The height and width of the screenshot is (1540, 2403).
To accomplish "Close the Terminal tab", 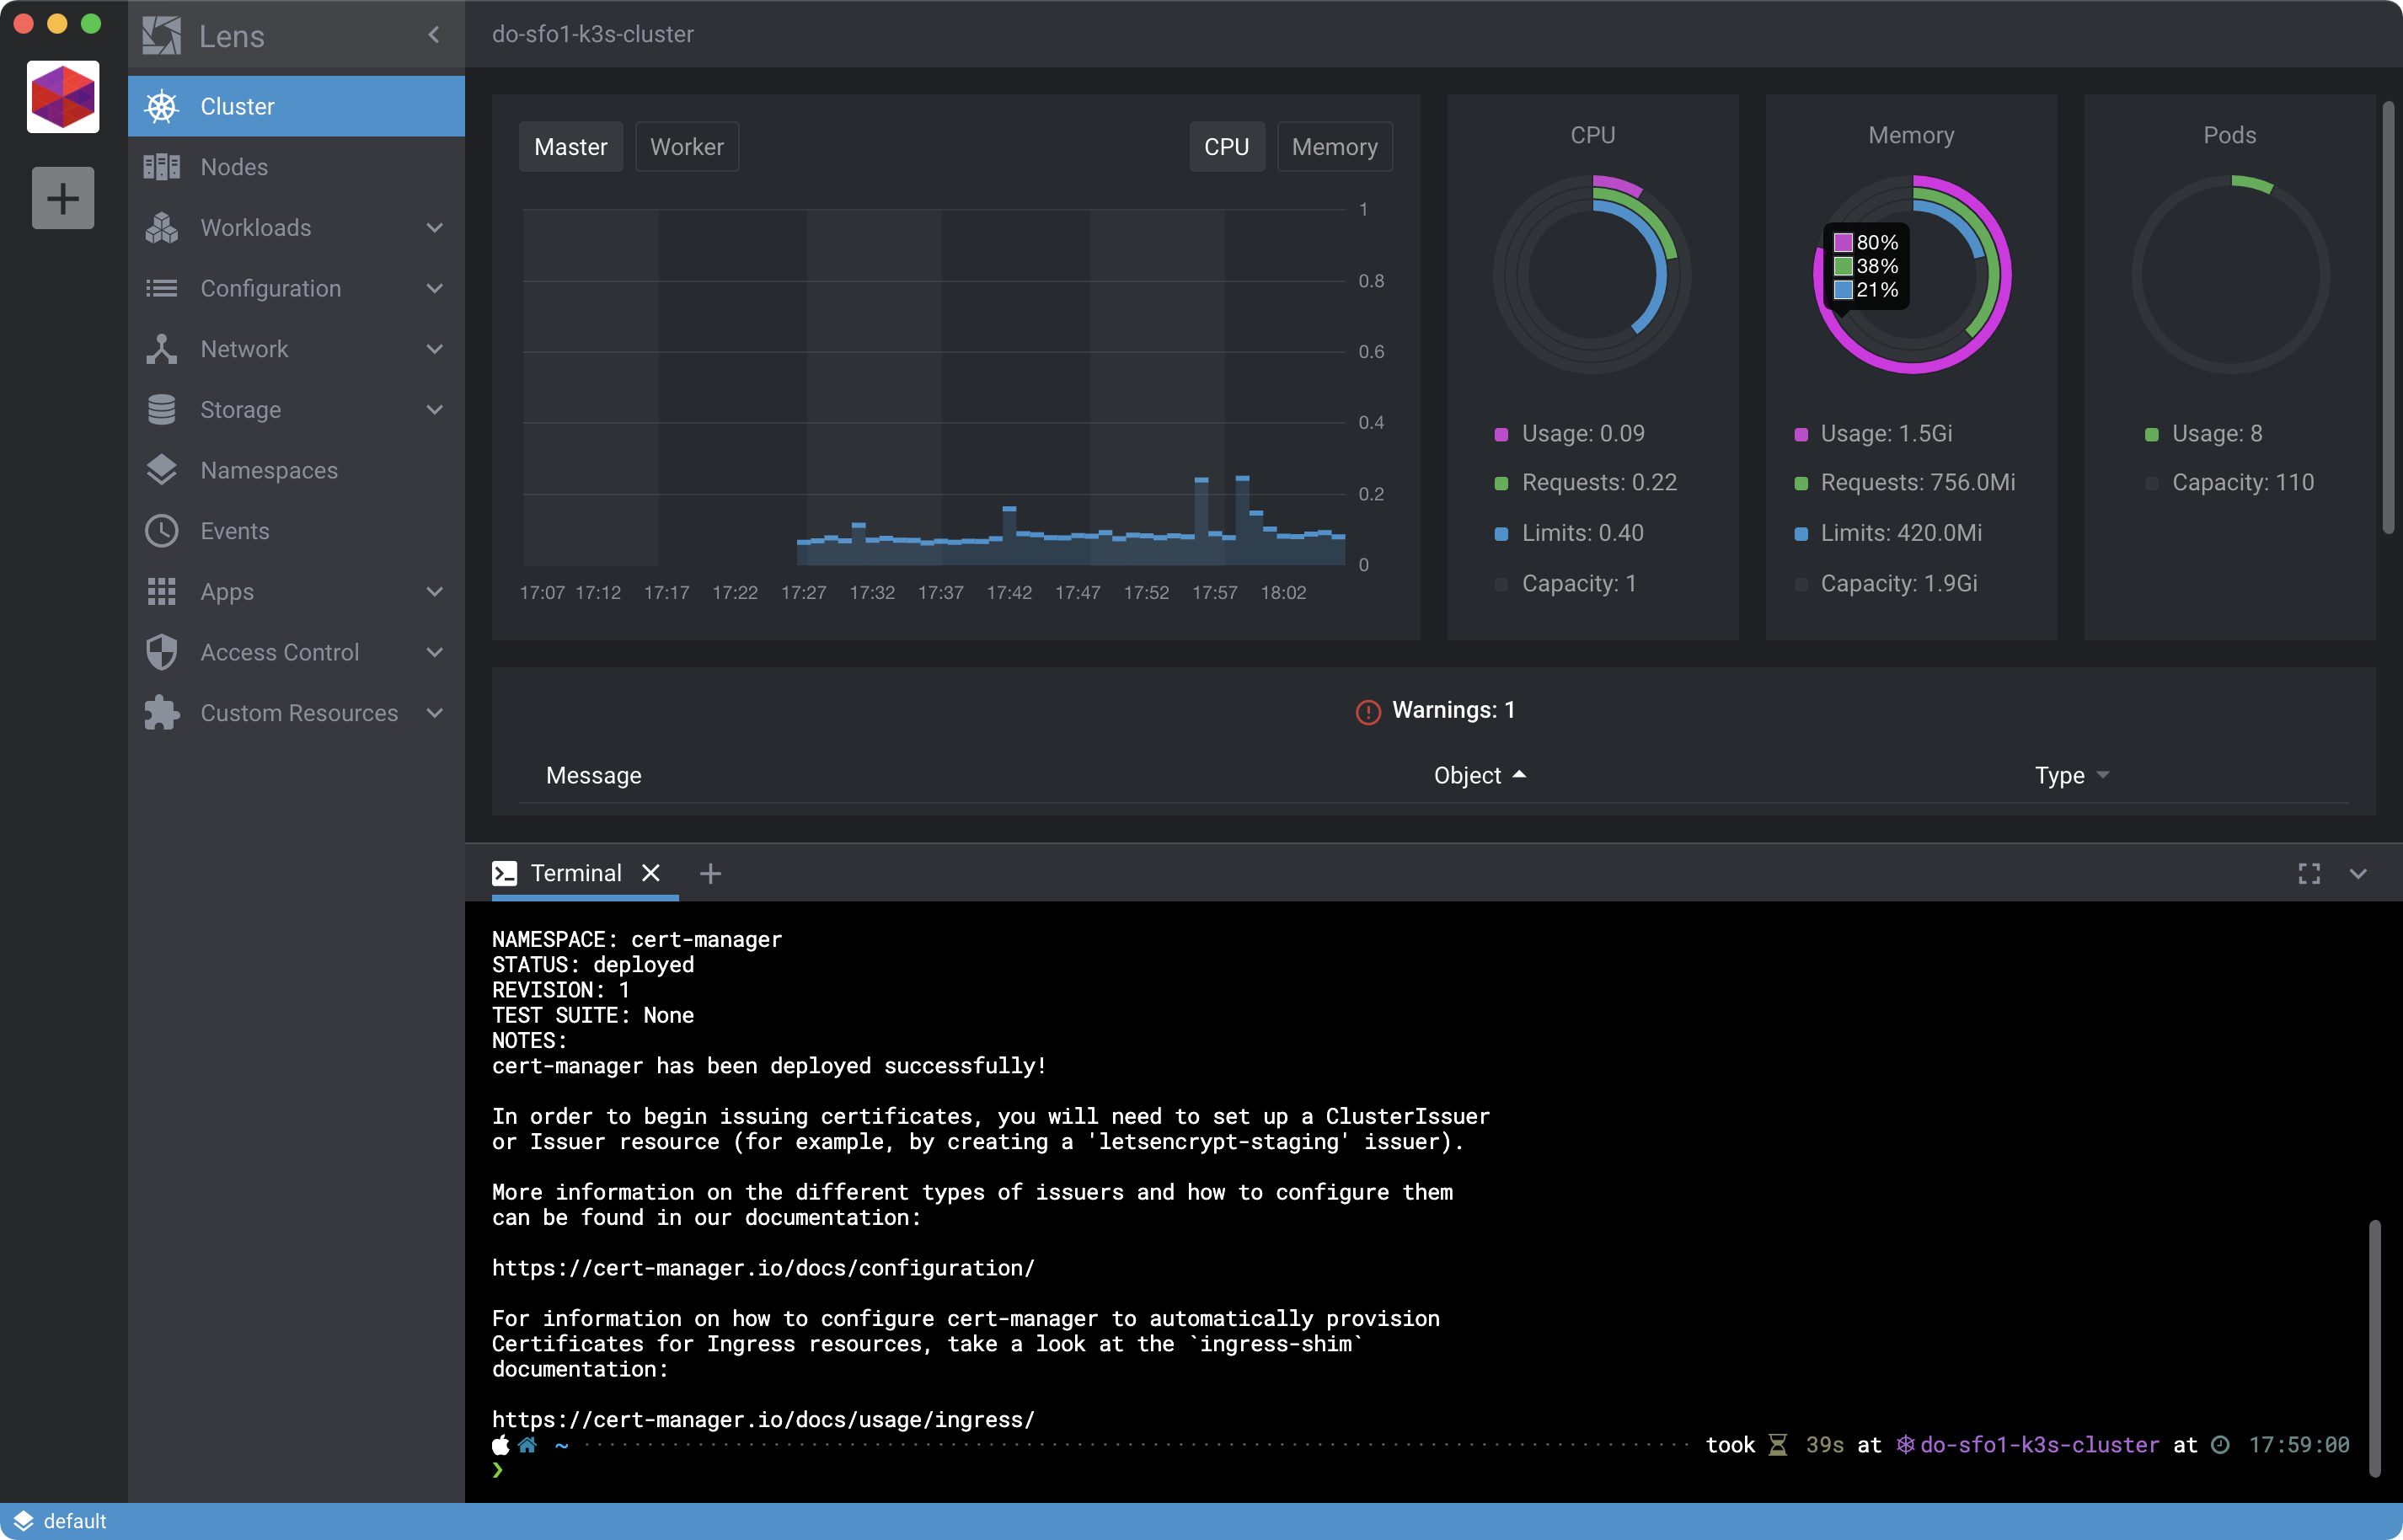I will [651, 873].
